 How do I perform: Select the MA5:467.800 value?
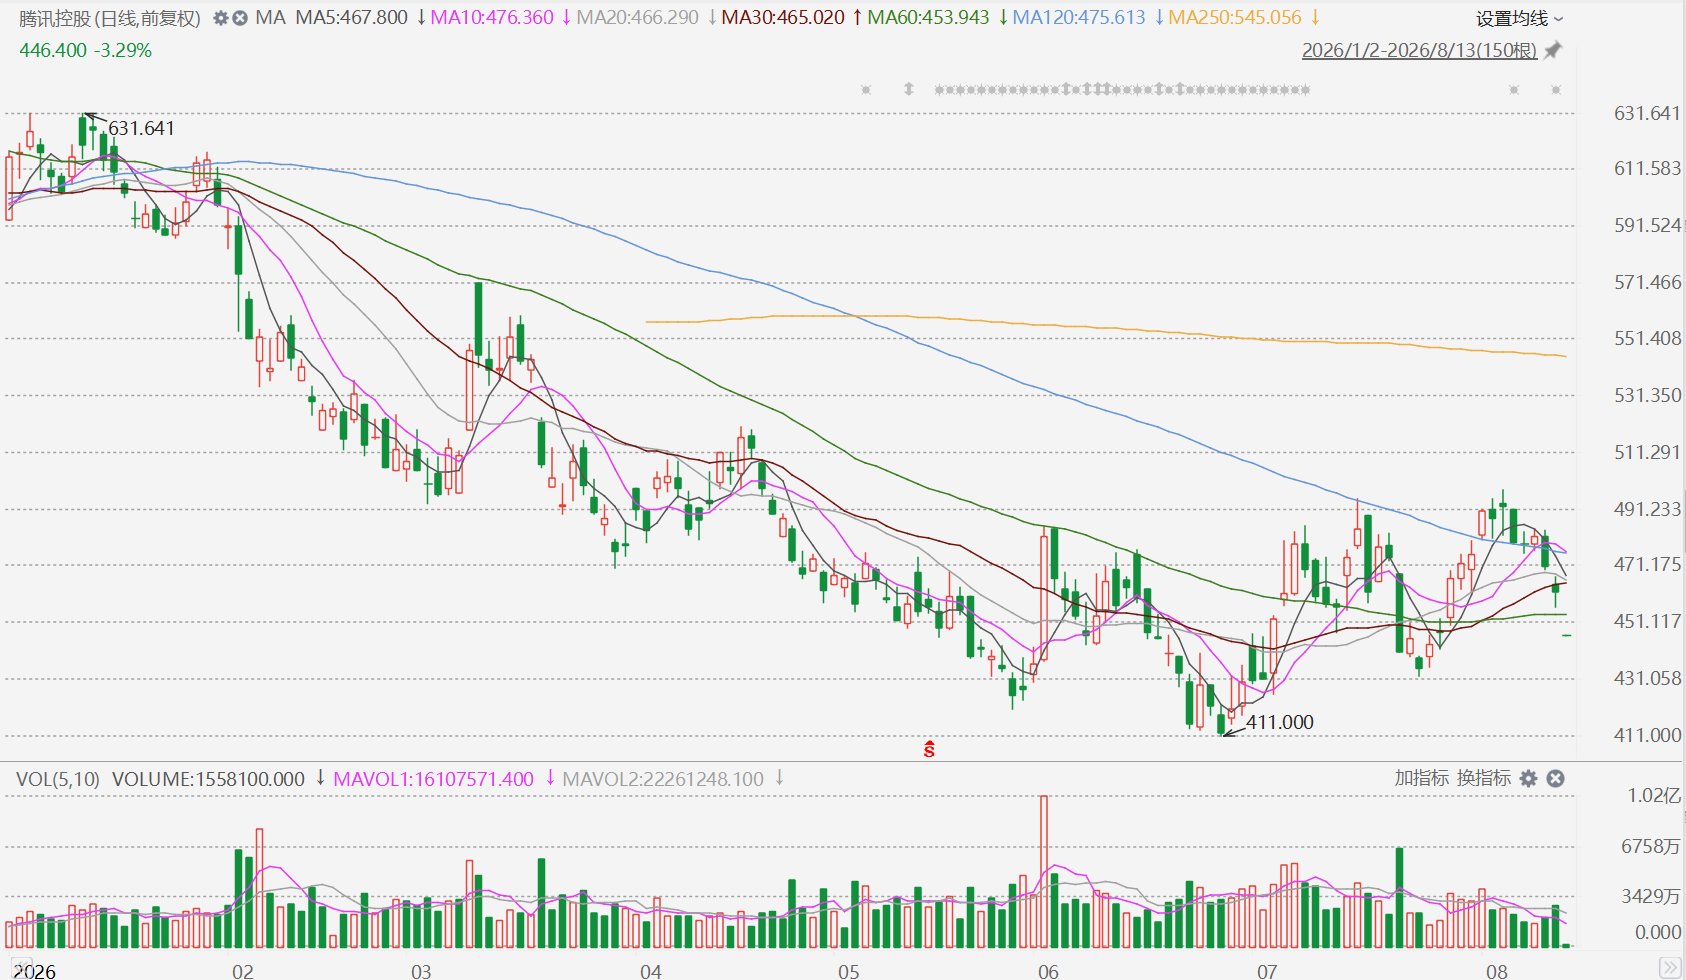352,18
